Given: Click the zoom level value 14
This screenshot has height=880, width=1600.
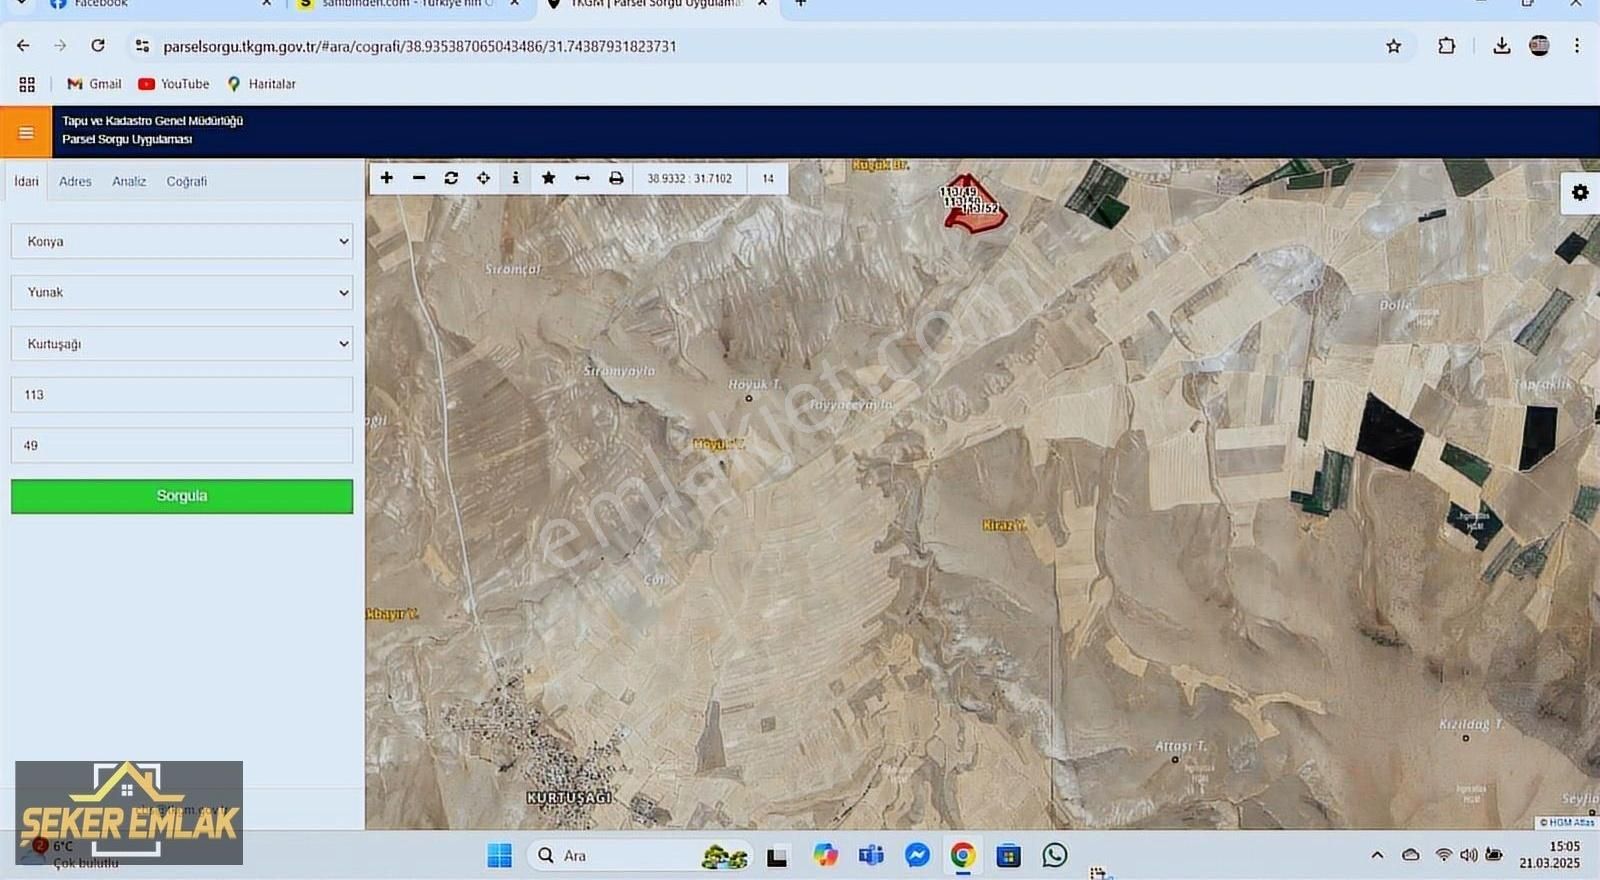Looking at the screenshot, I should (x=768, y=178).
